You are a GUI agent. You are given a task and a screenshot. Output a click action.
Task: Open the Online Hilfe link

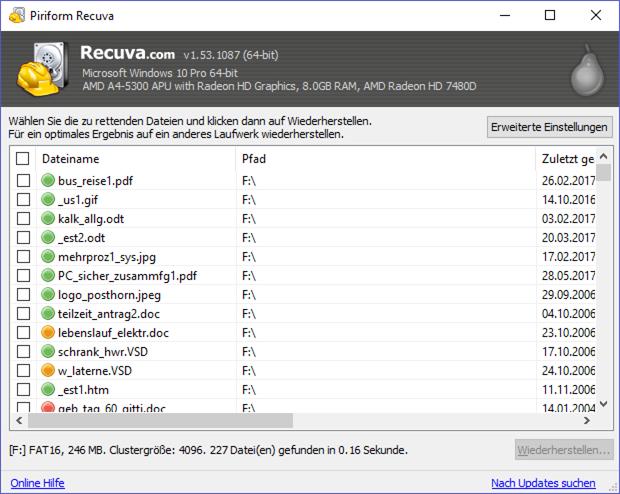[x=40, y=483]
